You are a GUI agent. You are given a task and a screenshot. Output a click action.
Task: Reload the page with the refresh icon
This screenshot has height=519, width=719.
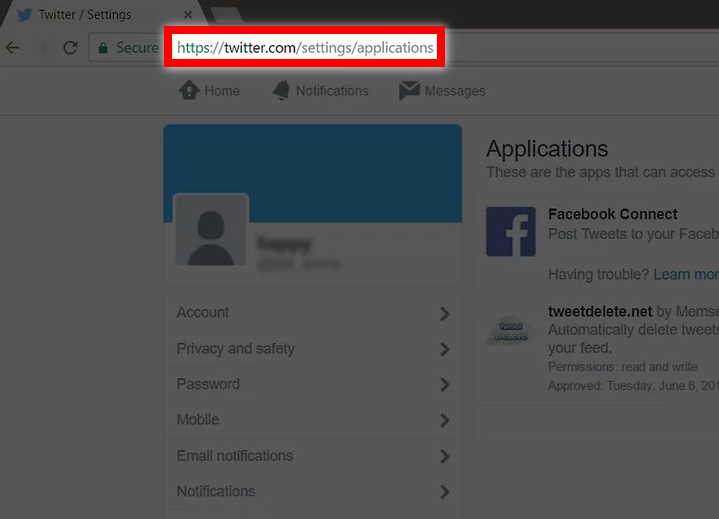pyautogui.click(x=70, y=48)
